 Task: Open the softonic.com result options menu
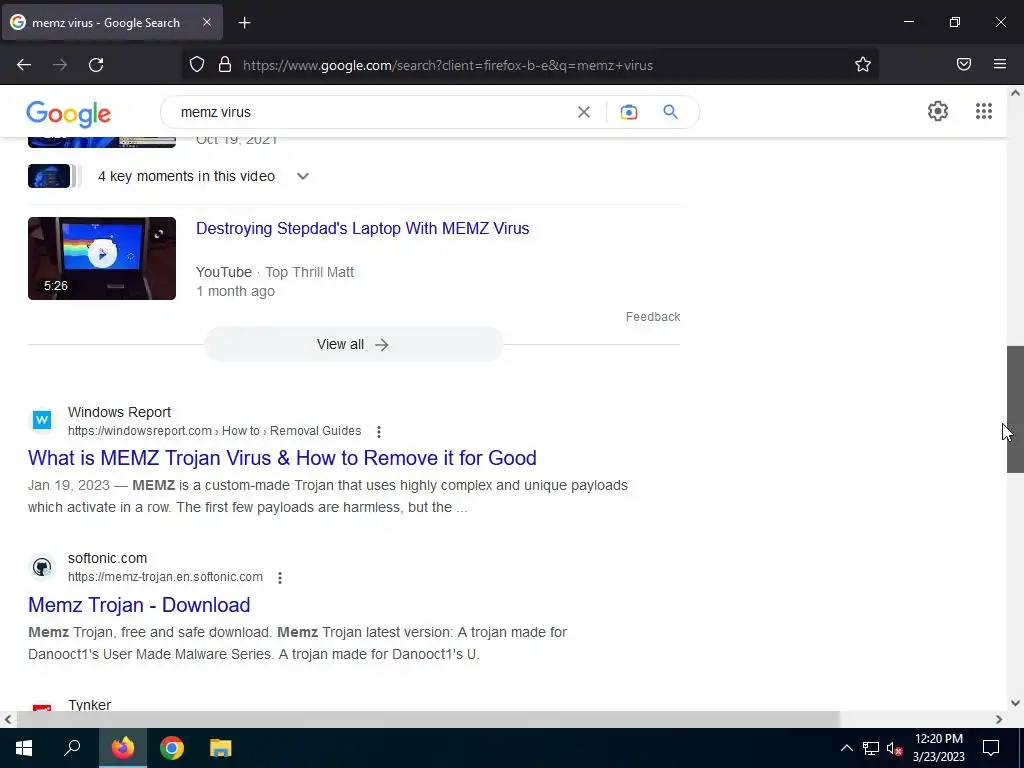280,578
